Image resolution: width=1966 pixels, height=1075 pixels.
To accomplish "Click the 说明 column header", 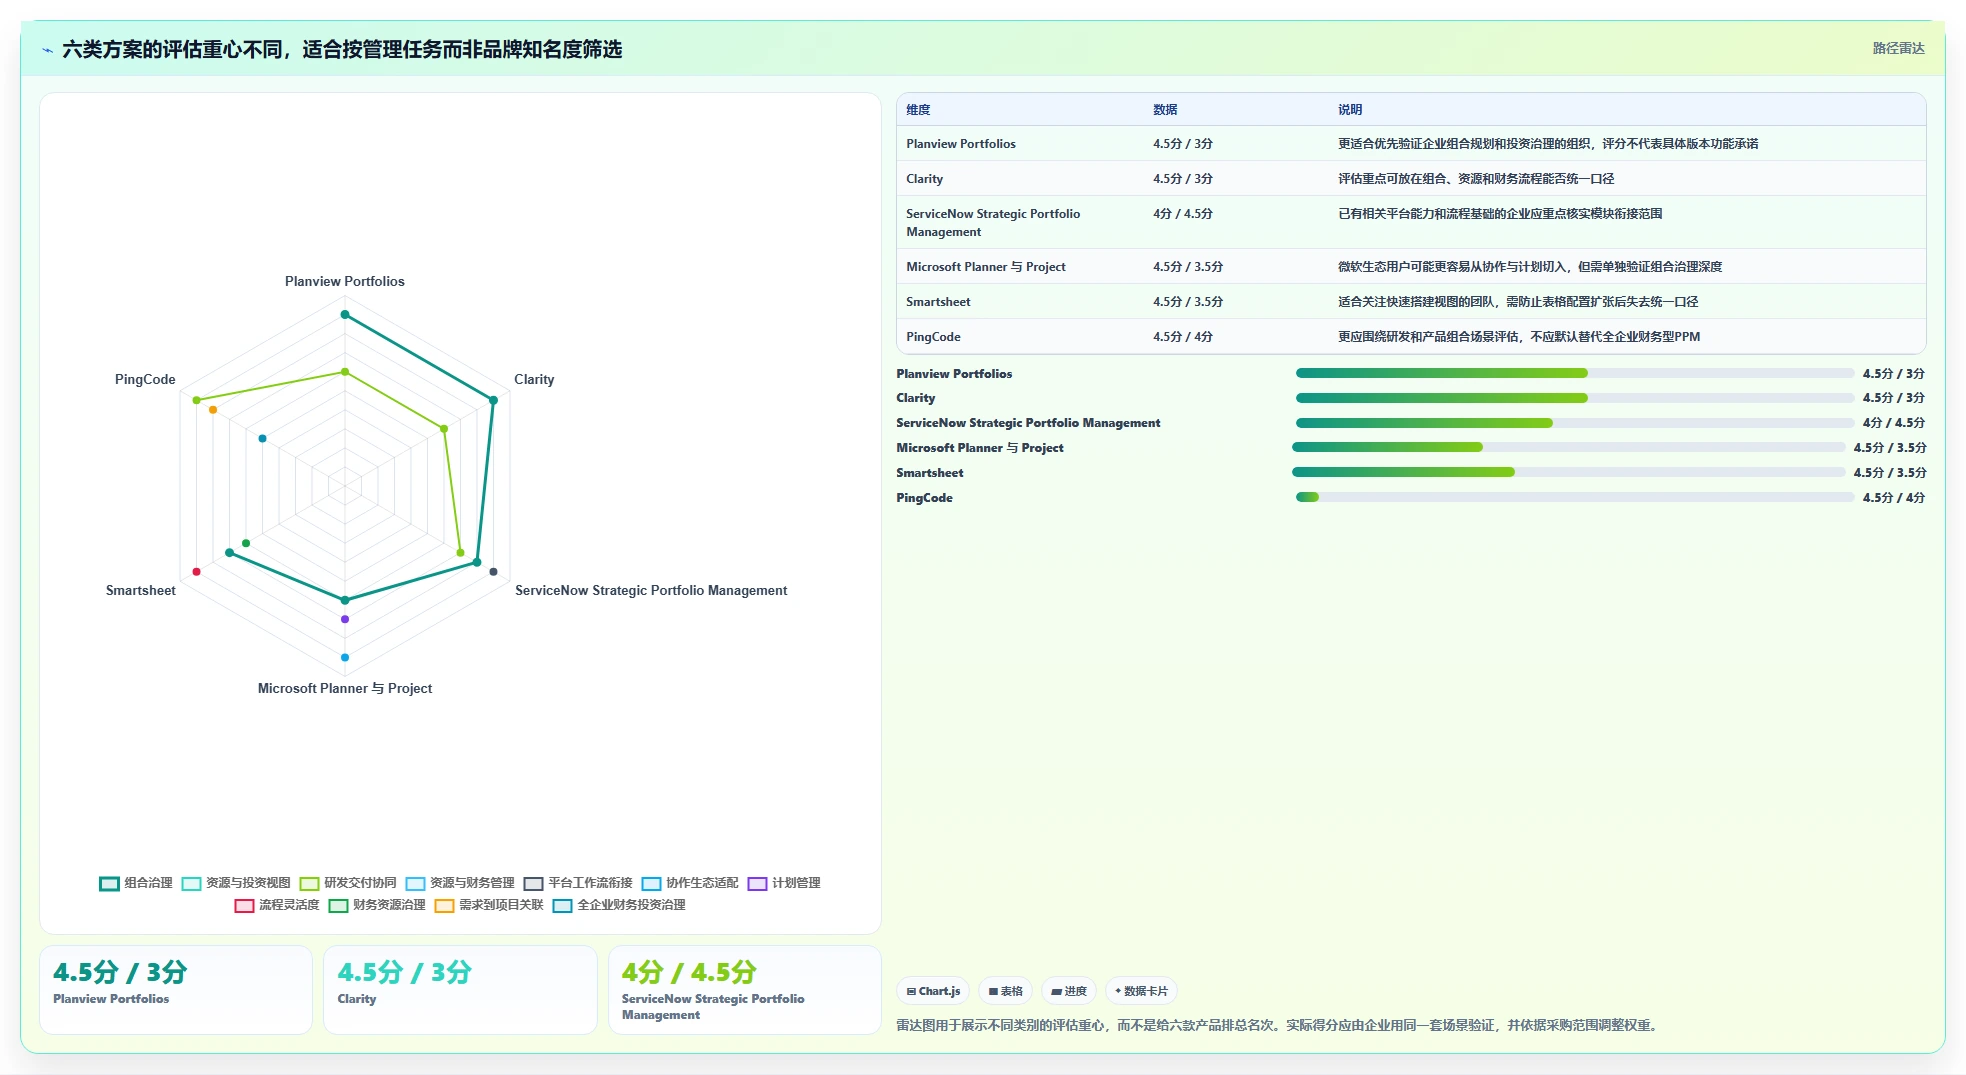I will [x=1350, y=110].
